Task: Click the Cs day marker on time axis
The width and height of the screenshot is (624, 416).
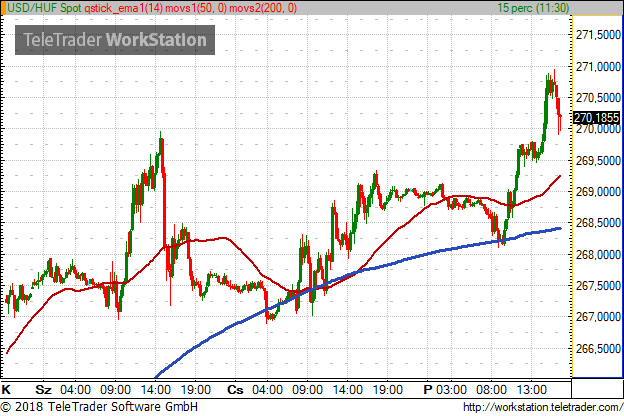Action: 235,389
